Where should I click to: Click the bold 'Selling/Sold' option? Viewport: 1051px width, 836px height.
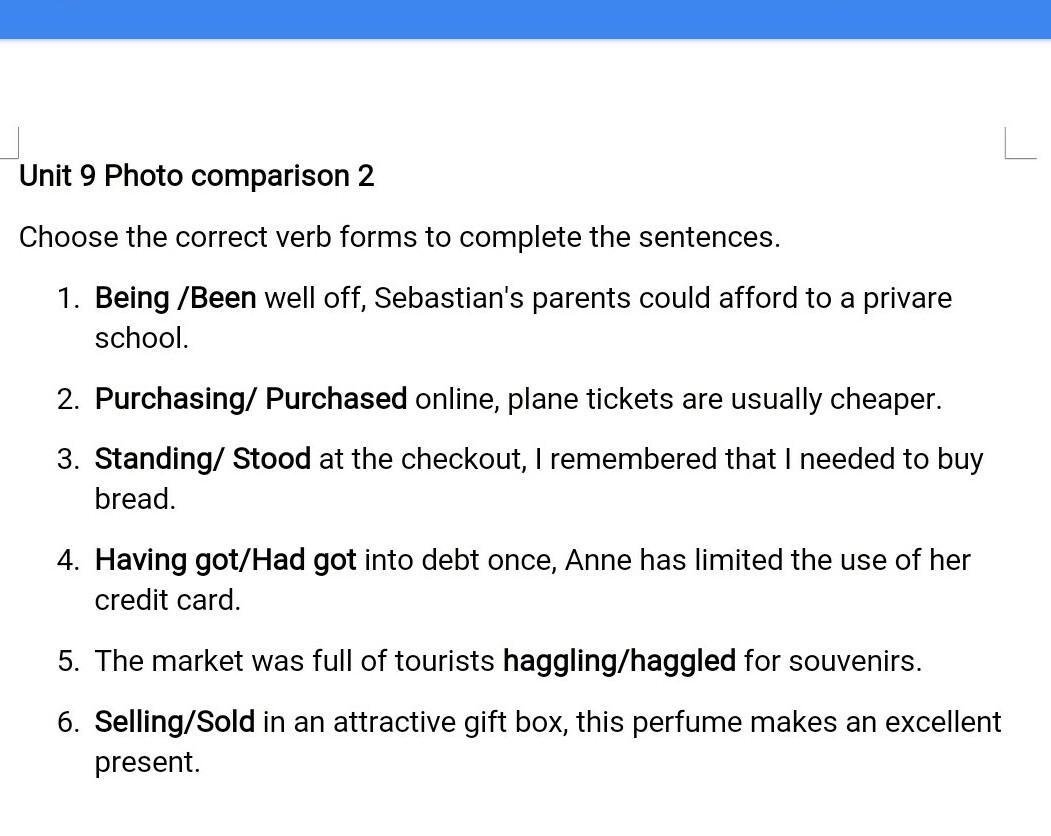(x=174, y=722)
